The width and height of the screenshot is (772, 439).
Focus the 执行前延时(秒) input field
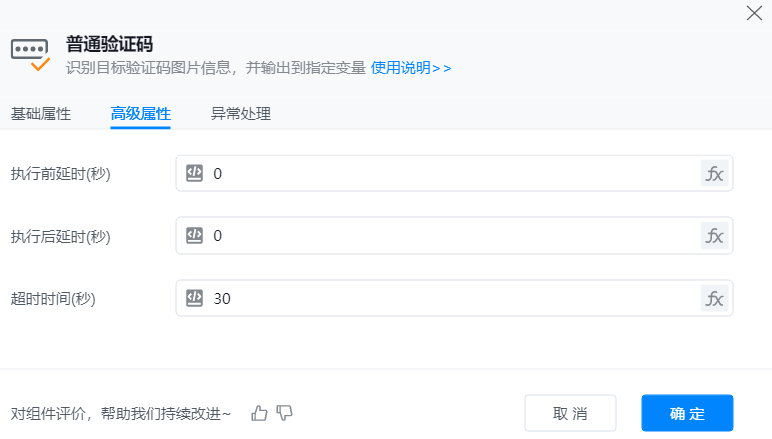[450, 173]
